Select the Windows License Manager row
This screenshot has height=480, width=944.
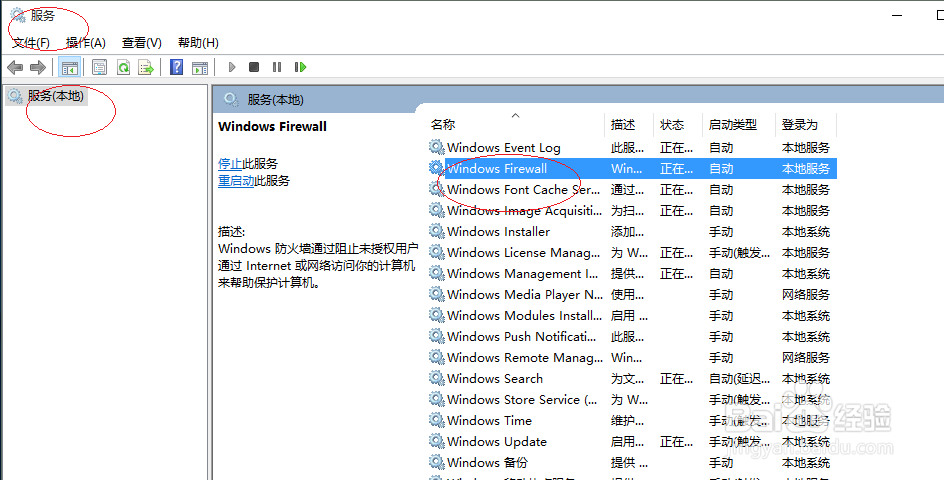tap(632, 253)
